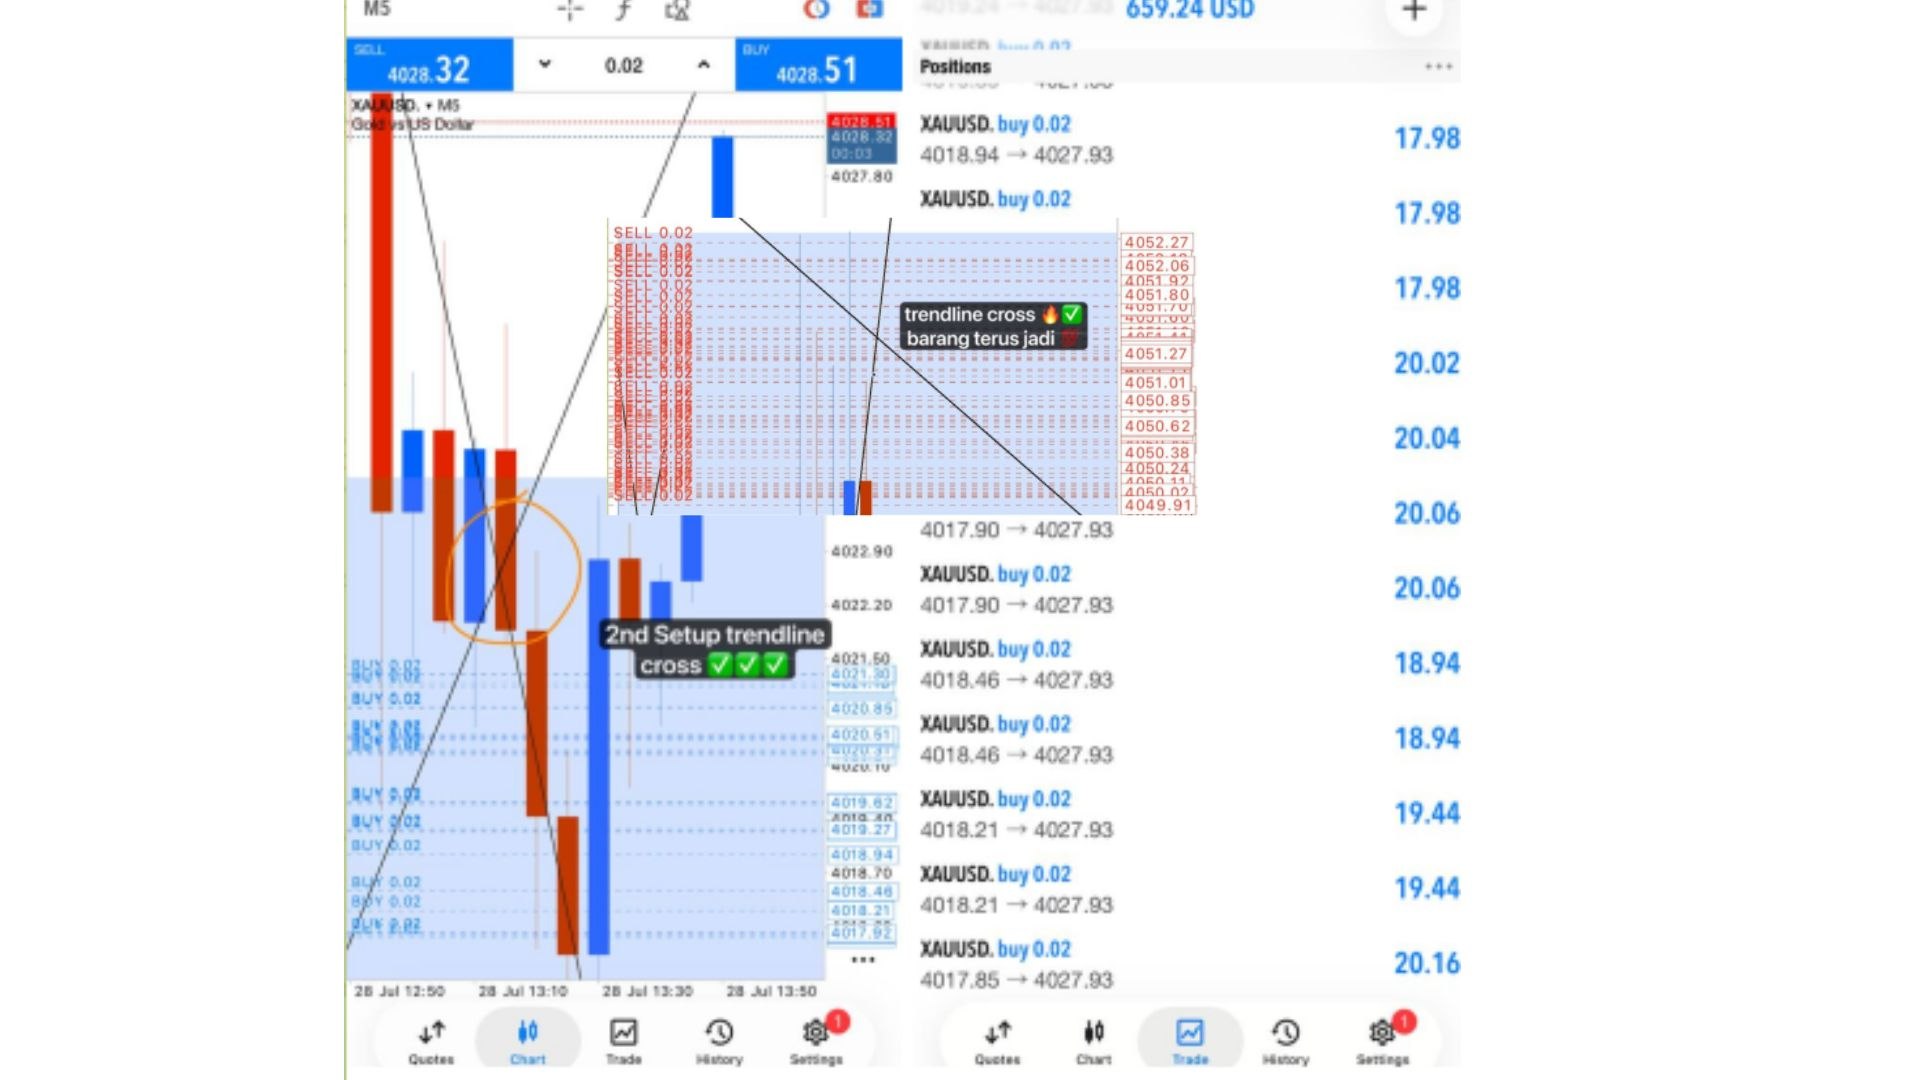Open Positions three-dot options menu
The height and width of the screenshot is (1080, 1920).
tap(1438, 67)
